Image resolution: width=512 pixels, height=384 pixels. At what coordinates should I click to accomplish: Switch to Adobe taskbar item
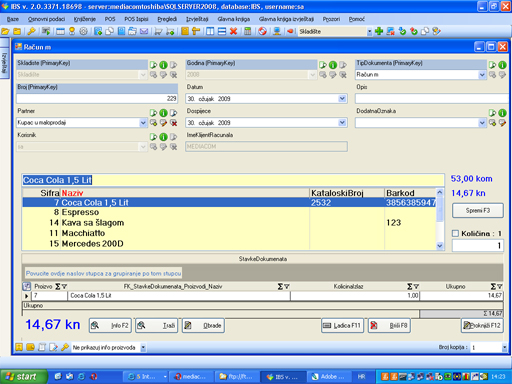coord(328,377)
